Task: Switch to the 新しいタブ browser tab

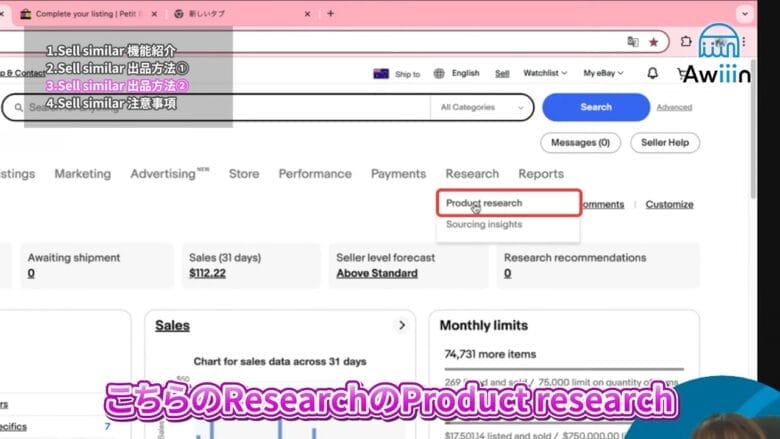Action: click(206, 14)
